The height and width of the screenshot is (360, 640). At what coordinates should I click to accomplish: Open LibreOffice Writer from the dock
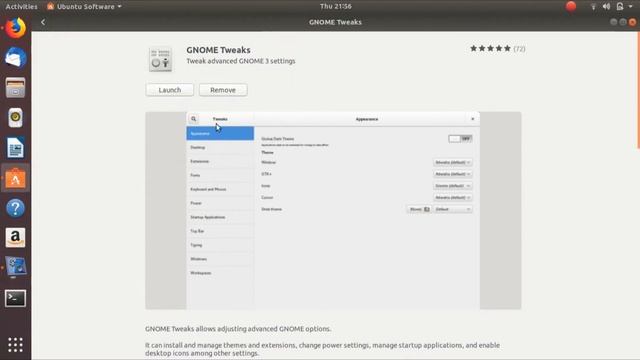(x=16, y=148)
